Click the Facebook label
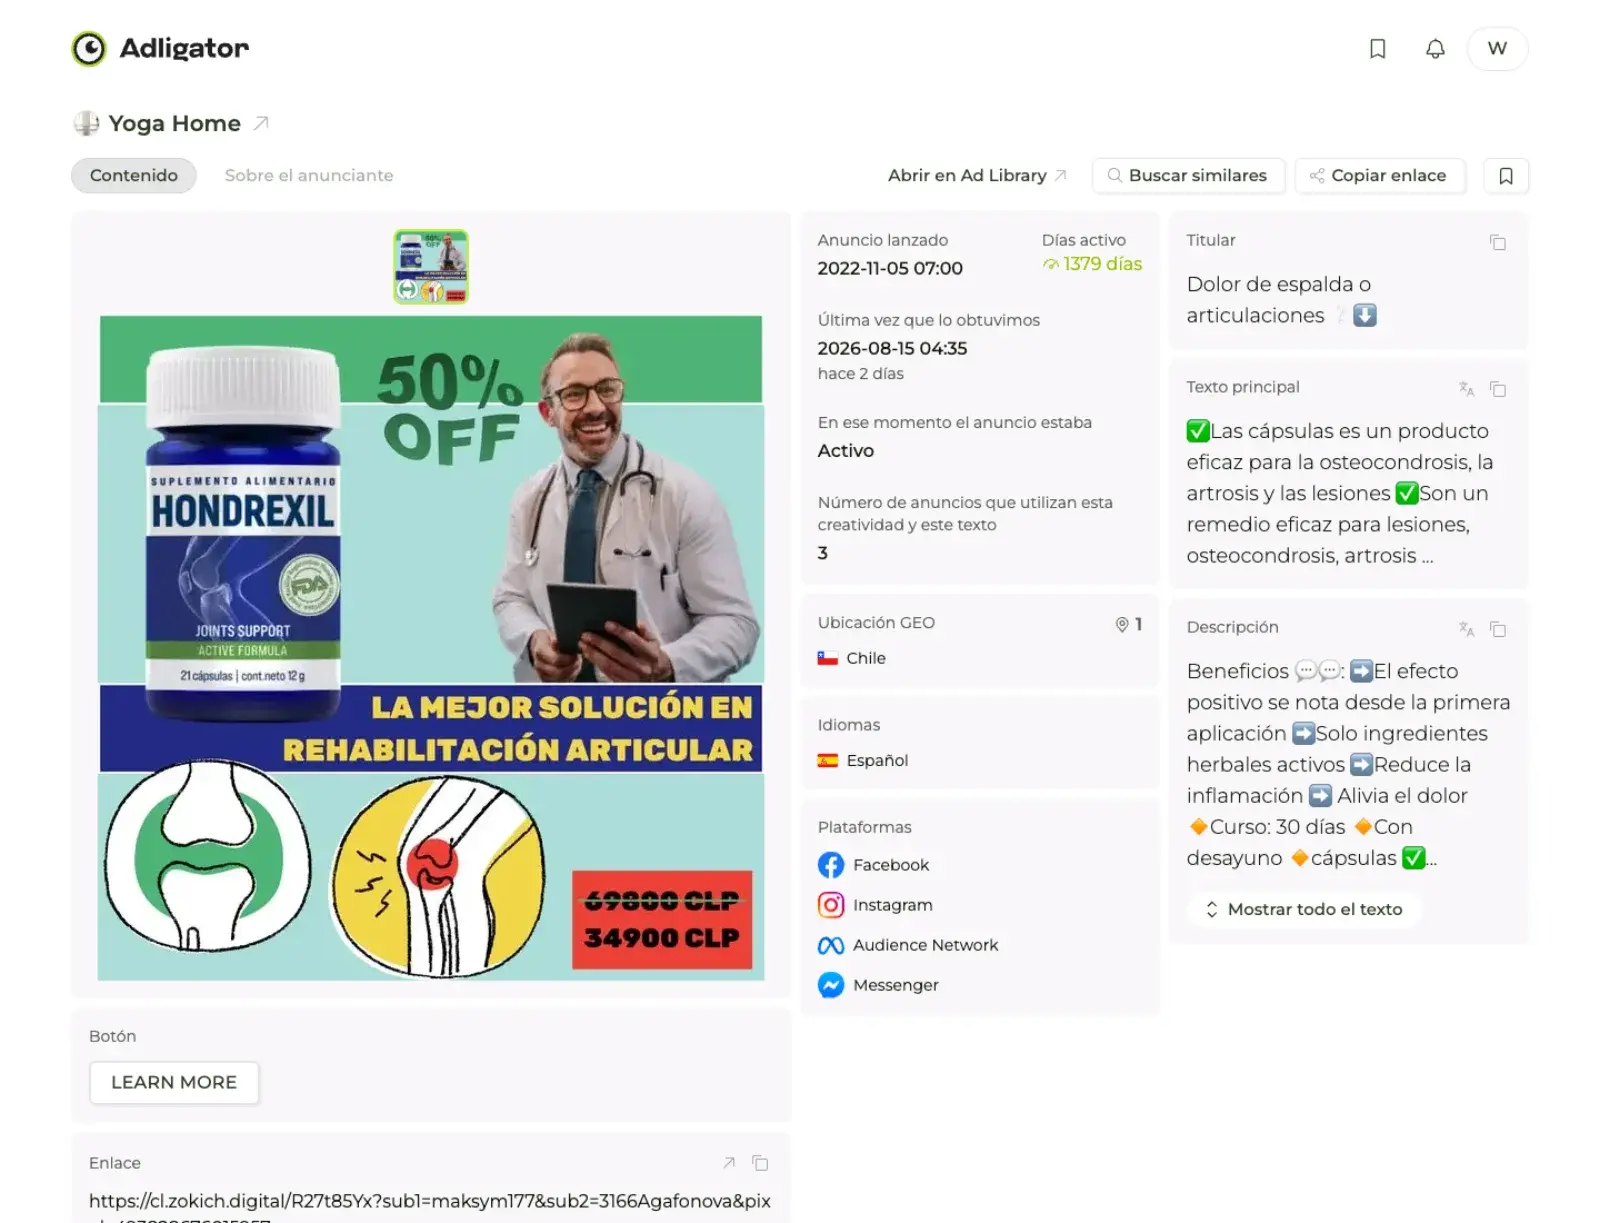 point(891,865)
